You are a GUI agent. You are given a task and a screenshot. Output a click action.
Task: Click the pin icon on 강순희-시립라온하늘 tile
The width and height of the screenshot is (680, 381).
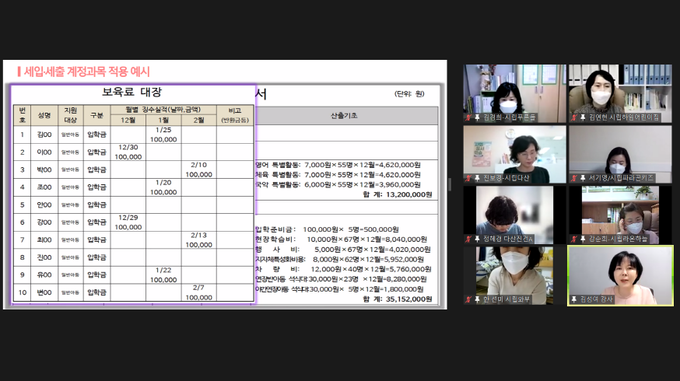point(582,239)
